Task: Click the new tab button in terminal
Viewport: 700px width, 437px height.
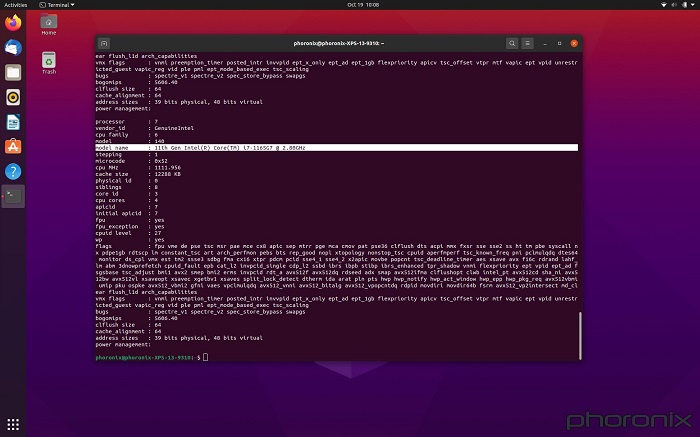Action: 104,43
